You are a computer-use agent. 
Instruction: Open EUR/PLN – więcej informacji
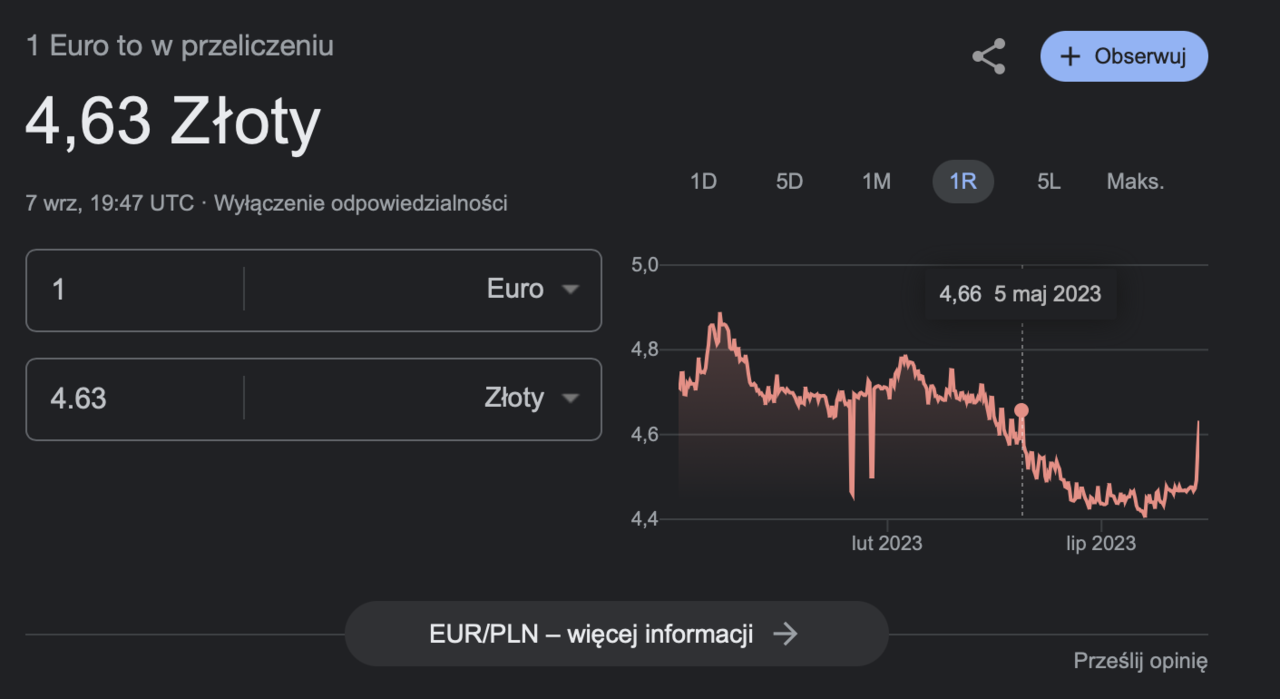(616, 634)
